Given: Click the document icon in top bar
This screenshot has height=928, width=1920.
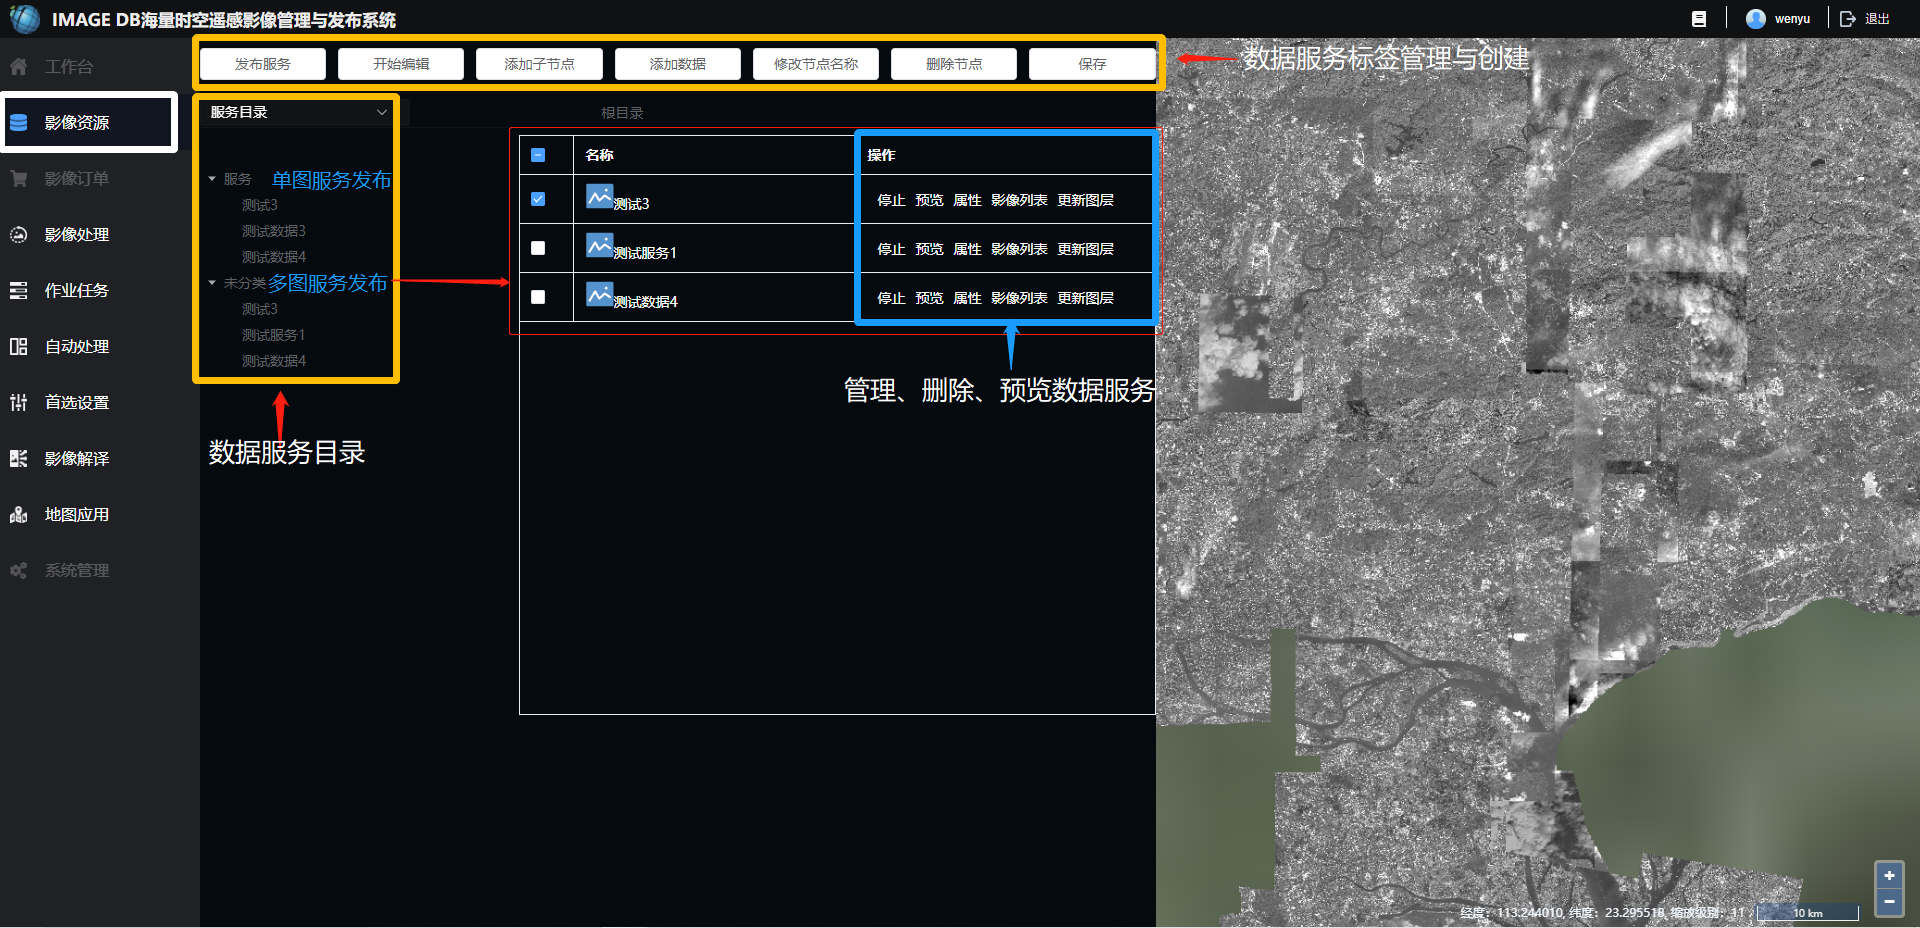Looking at the screenshot, I should point(1698,19).
